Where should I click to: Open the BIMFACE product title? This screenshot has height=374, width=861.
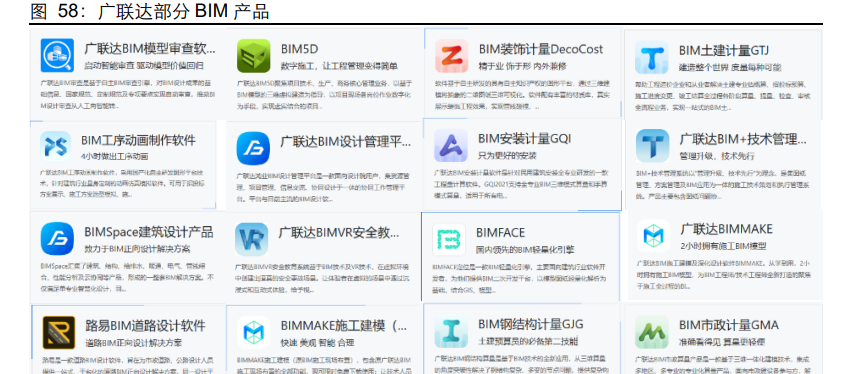(x=500, y=233)
